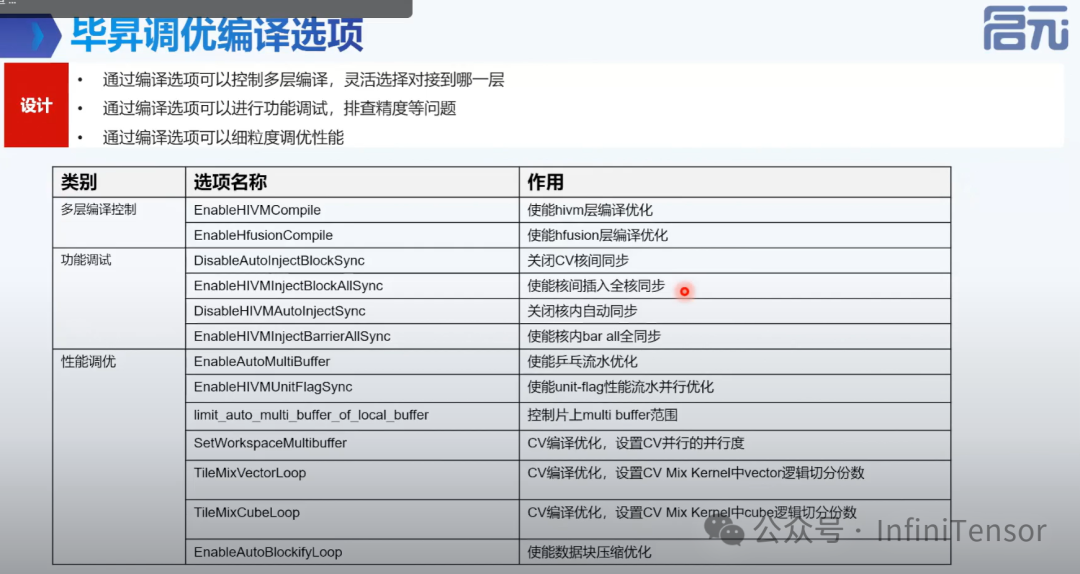The height and width of the screenshot is (574, 1080).
Task: Click the SetWorkspaceMultibuffer option name
Action: [270, 443]
